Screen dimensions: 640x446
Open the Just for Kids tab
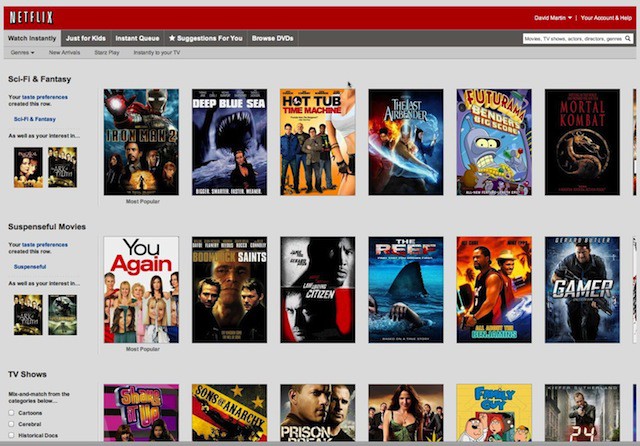[86, 38]
